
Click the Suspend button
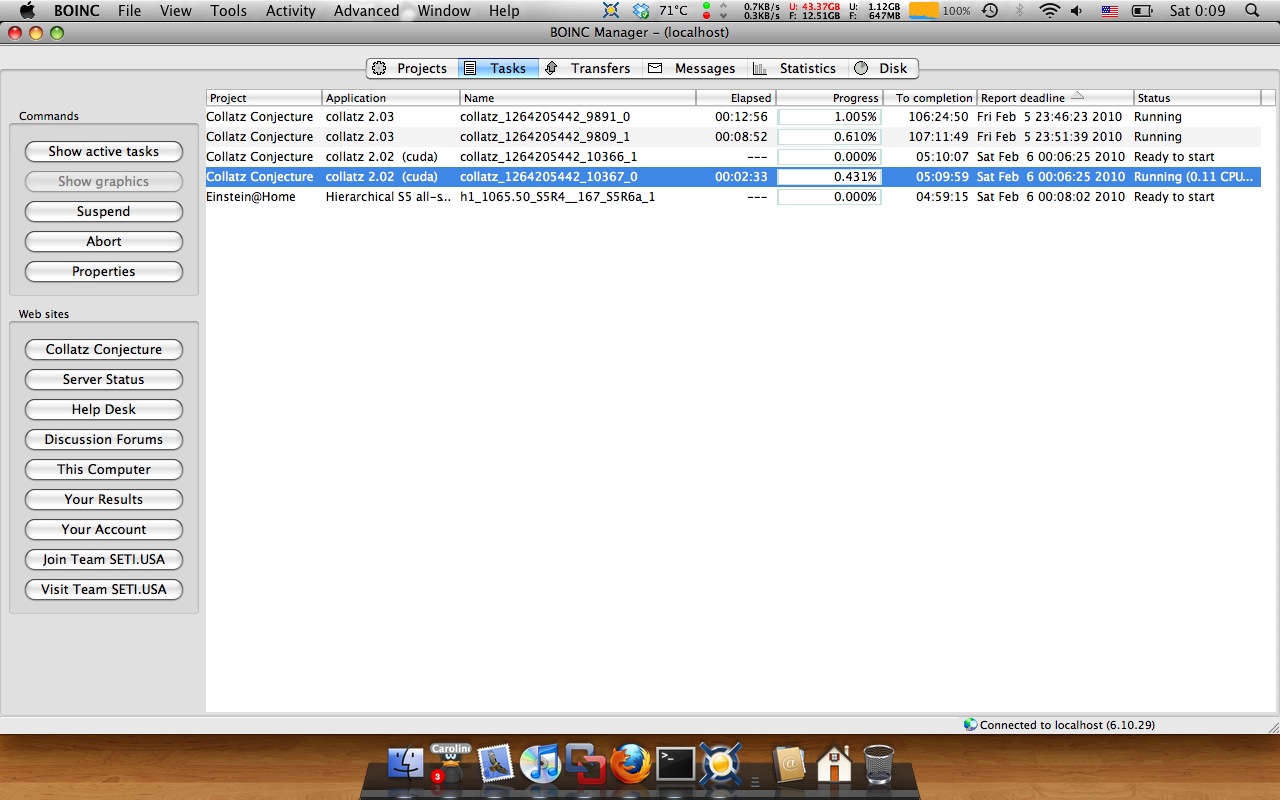pyautogui.click(x=104, y=212)
